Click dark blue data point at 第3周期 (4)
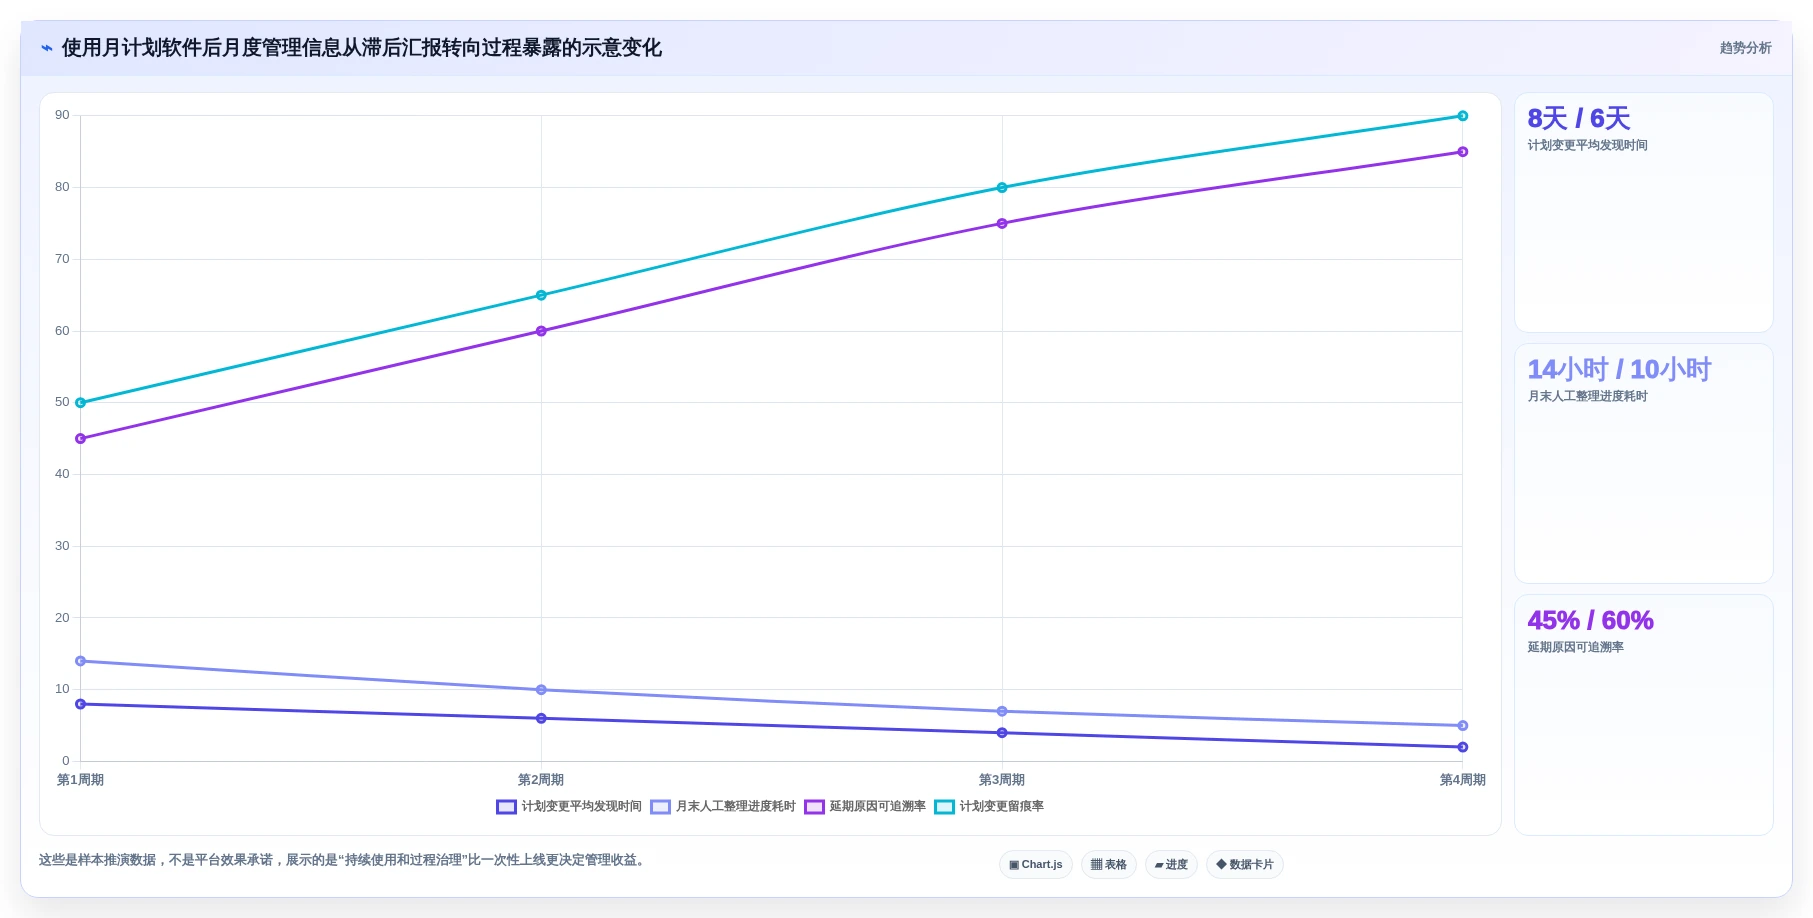1813x918 pixels. point(1002,733)
